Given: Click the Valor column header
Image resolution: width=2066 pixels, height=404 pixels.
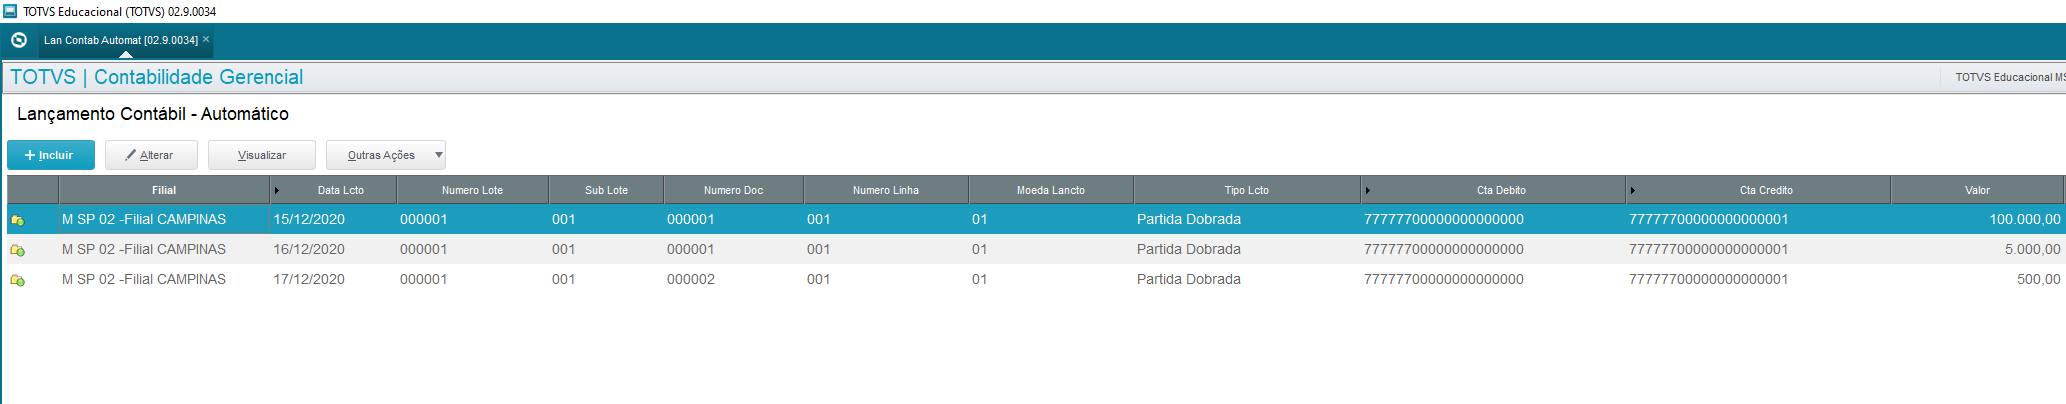Looking at the screenshot, I should (x=1977, y=190).
